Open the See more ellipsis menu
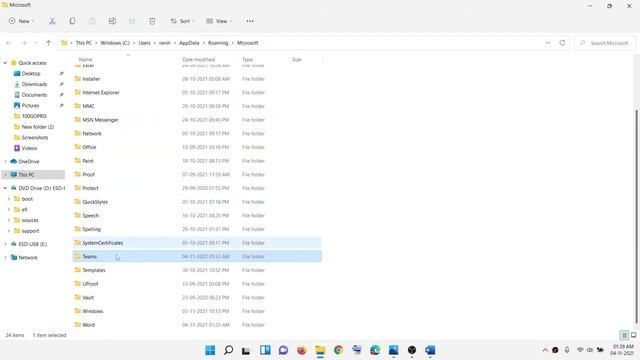The width and height of the screenshot is (640, 360). tap(250, 21)
